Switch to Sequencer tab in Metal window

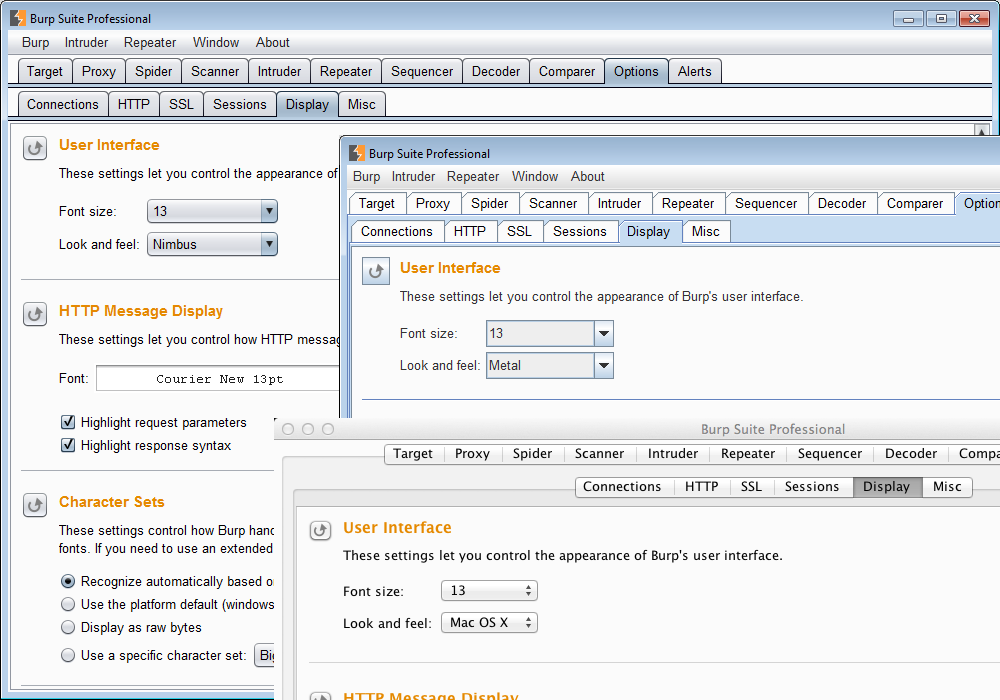766,203
